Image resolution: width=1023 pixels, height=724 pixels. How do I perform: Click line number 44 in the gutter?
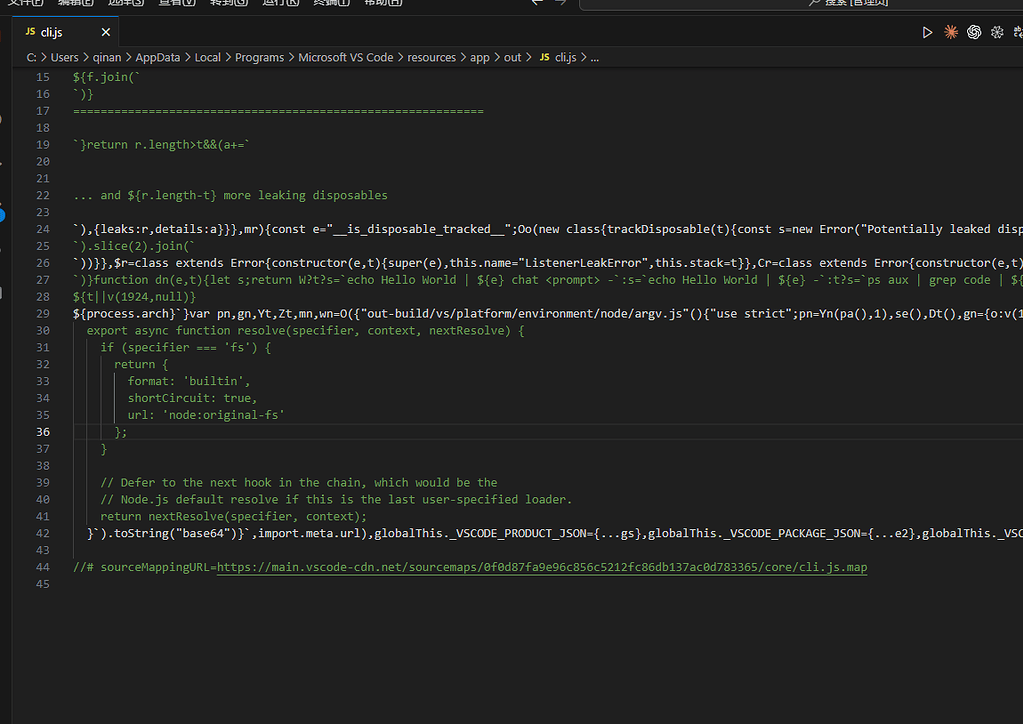tap(43, 567)
